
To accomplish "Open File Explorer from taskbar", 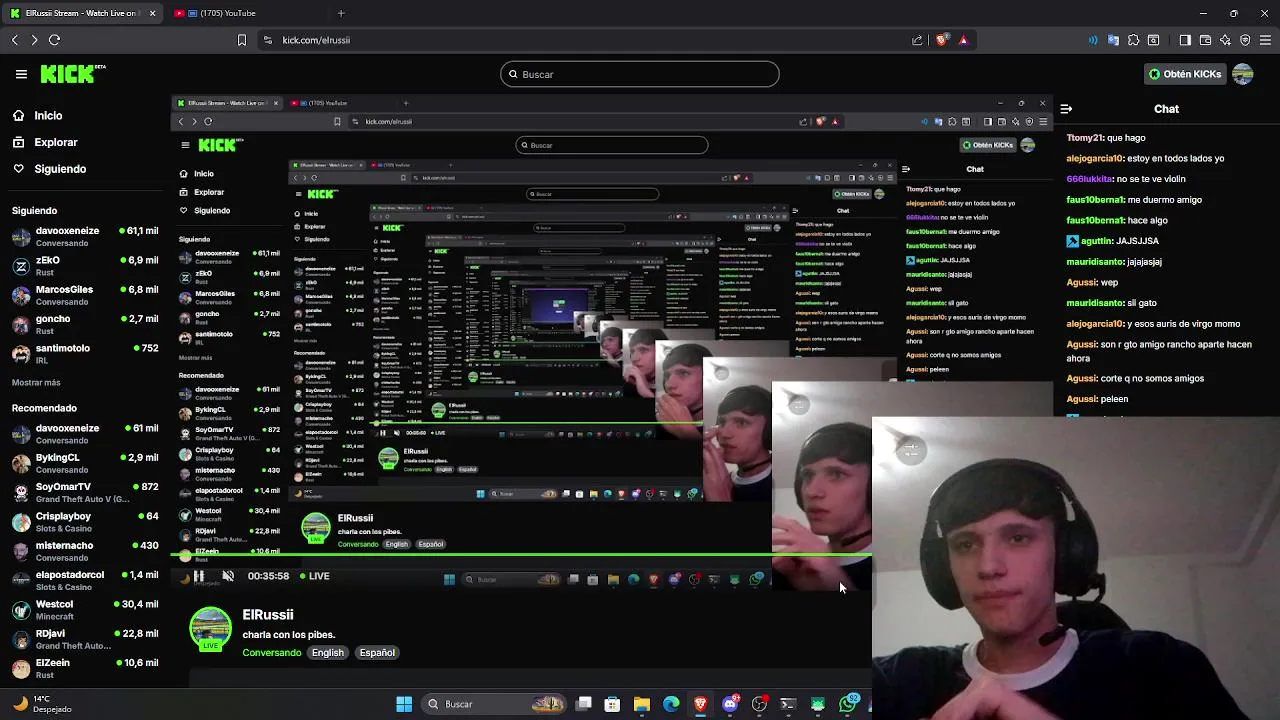I will tap(642, 704).
